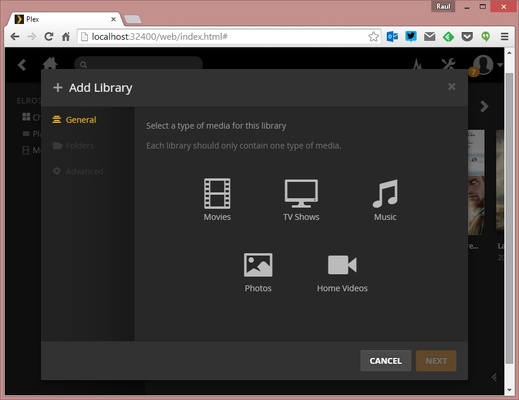Click the Raúl profile button in Chrome
The image size is (519, 400).
pos(443,6)
